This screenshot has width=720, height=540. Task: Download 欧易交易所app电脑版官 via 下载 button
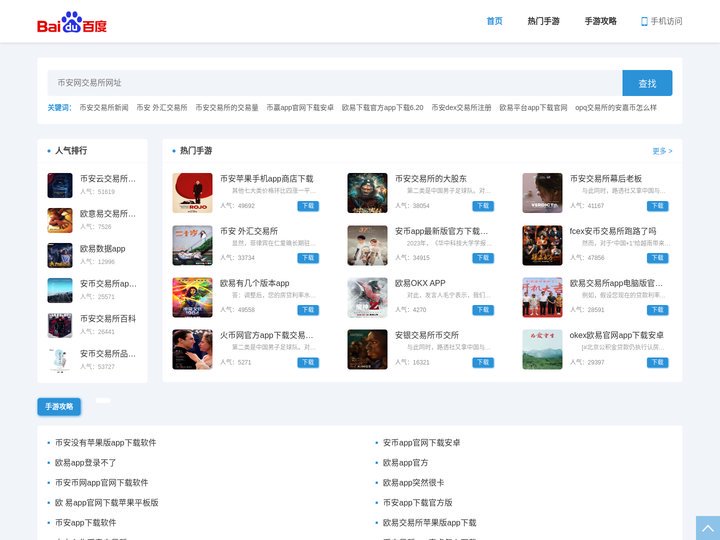coord(658,310)
